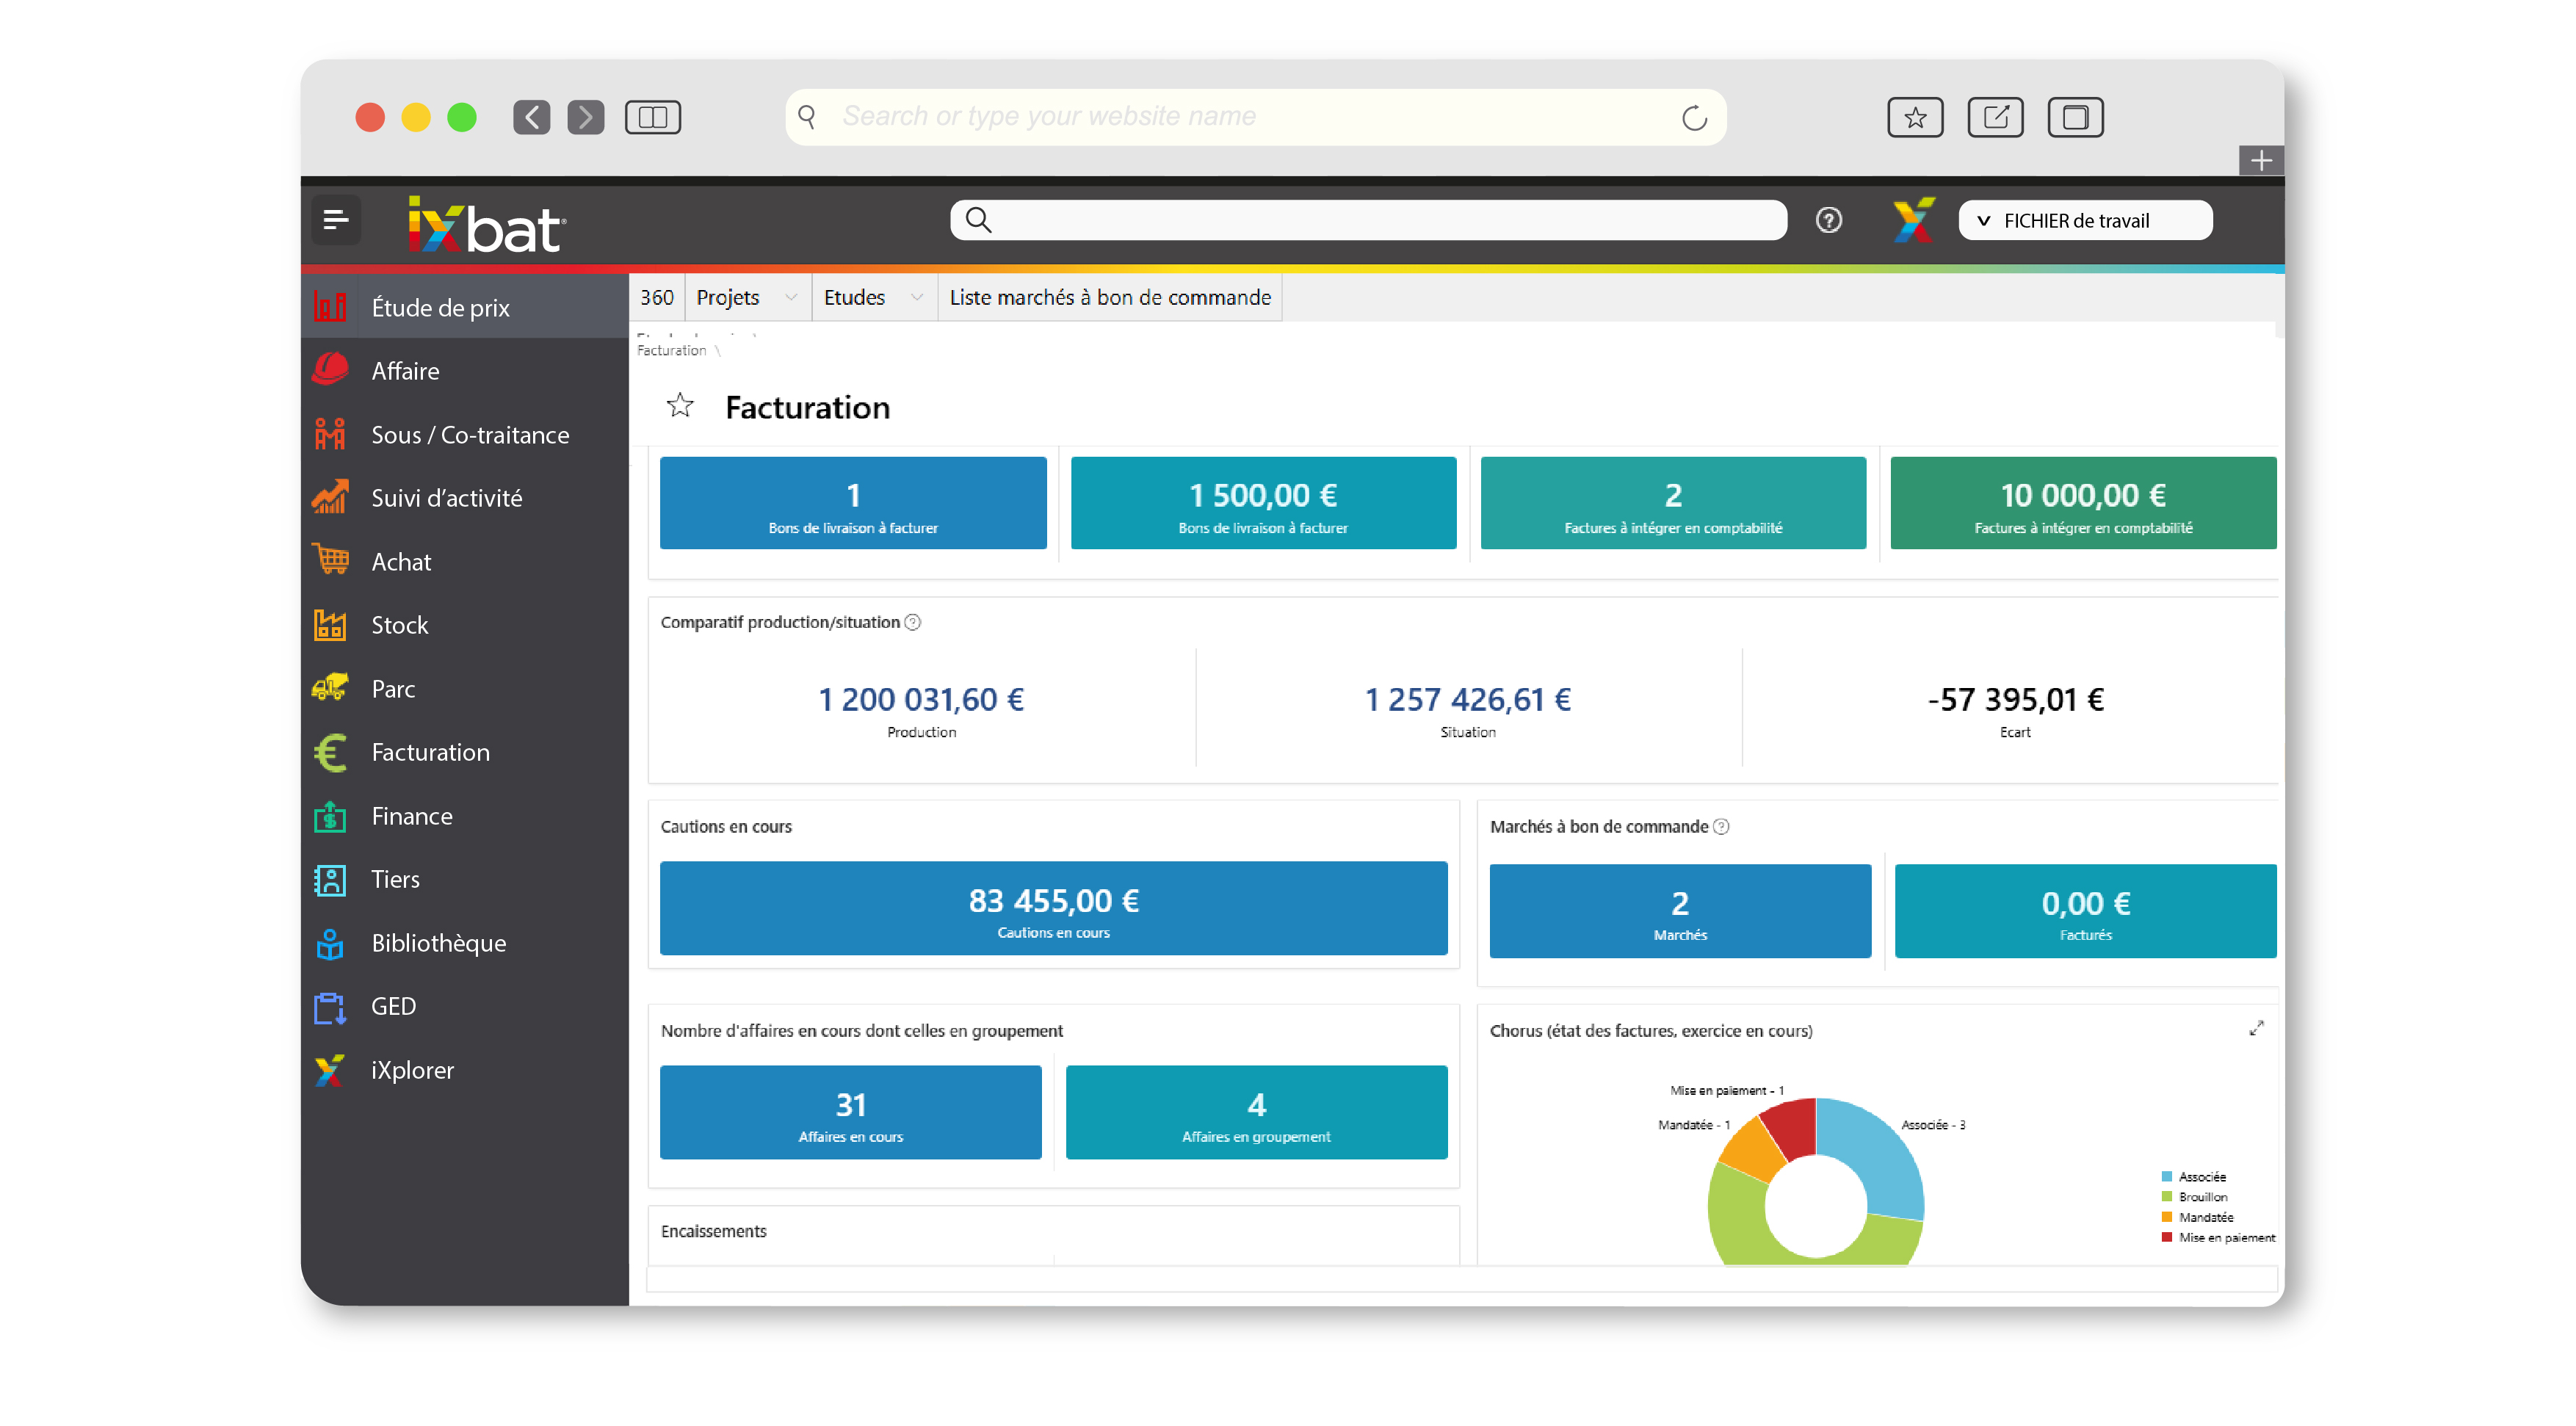Expand Projets dropdown chevron
Screen dimensions: 2576x1426
coord(791,298)
